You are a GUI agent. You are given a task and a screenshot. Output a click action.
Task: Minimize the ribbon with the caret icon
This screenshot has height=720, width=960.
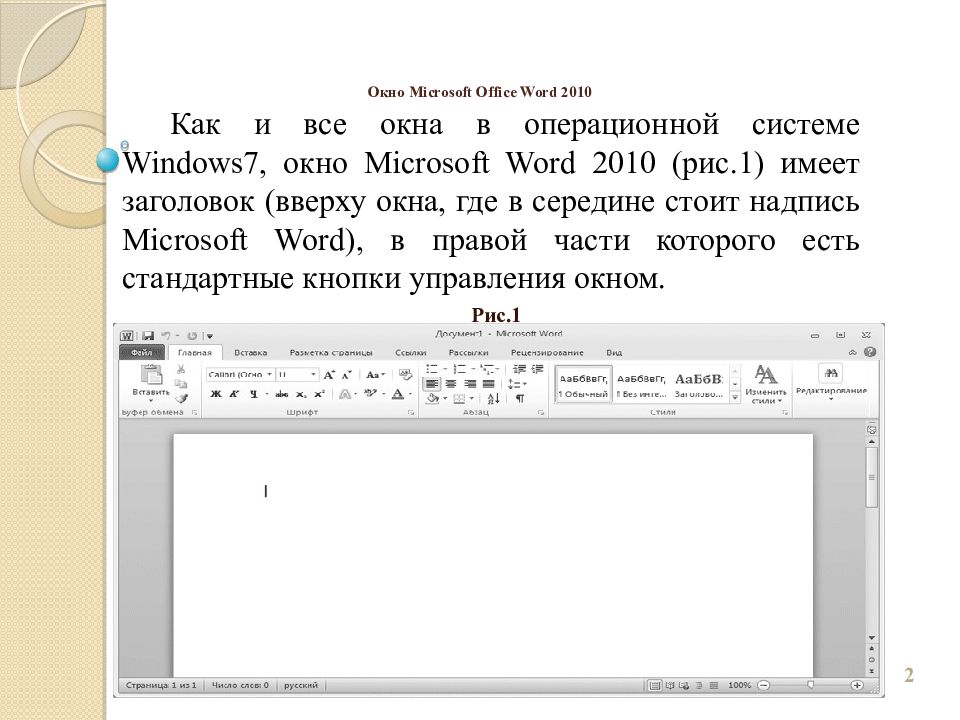coord(852,353)
